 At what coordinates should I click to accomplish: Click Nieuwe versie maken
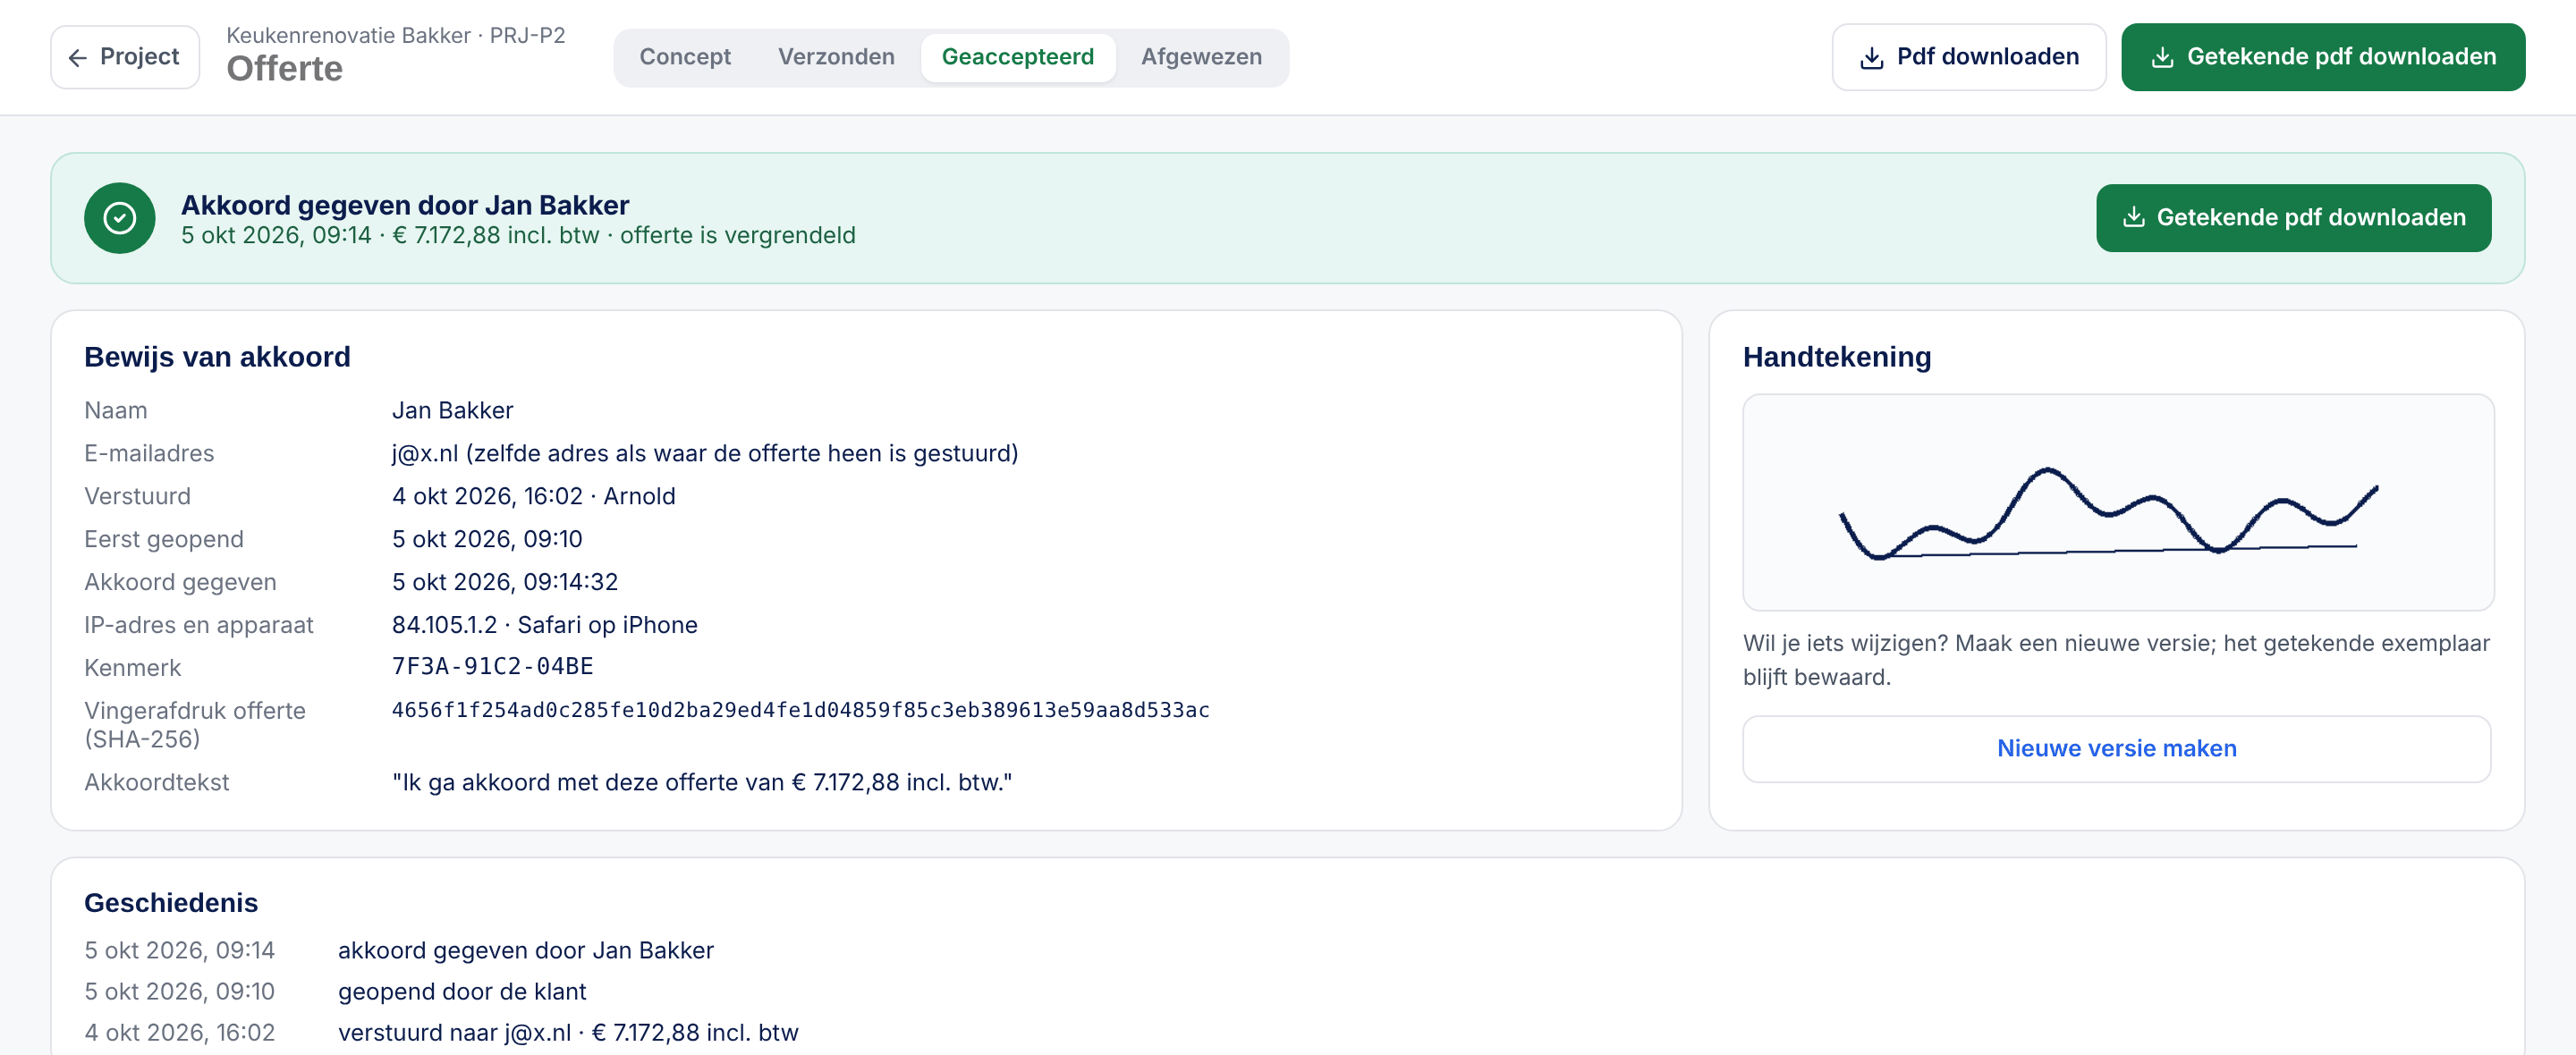pyautogui.click(x=2116, y=748)
